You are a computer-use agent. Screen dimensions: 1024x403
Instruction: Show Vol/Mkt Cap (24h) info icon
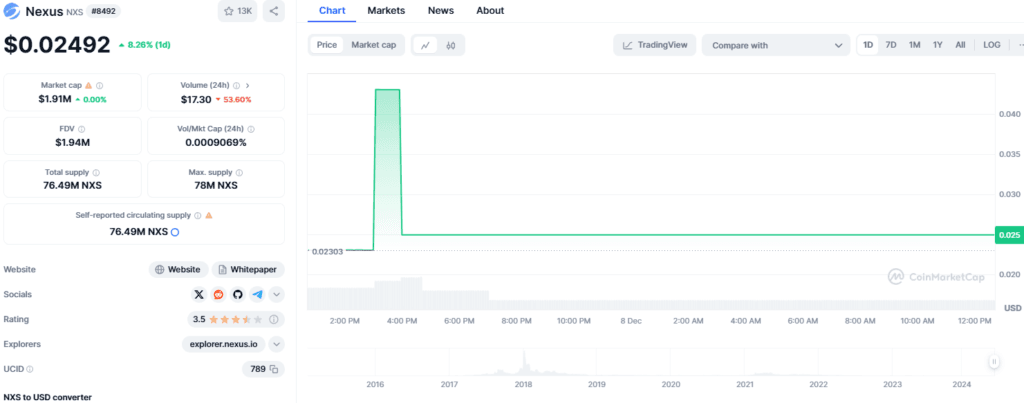coord(251,129)
